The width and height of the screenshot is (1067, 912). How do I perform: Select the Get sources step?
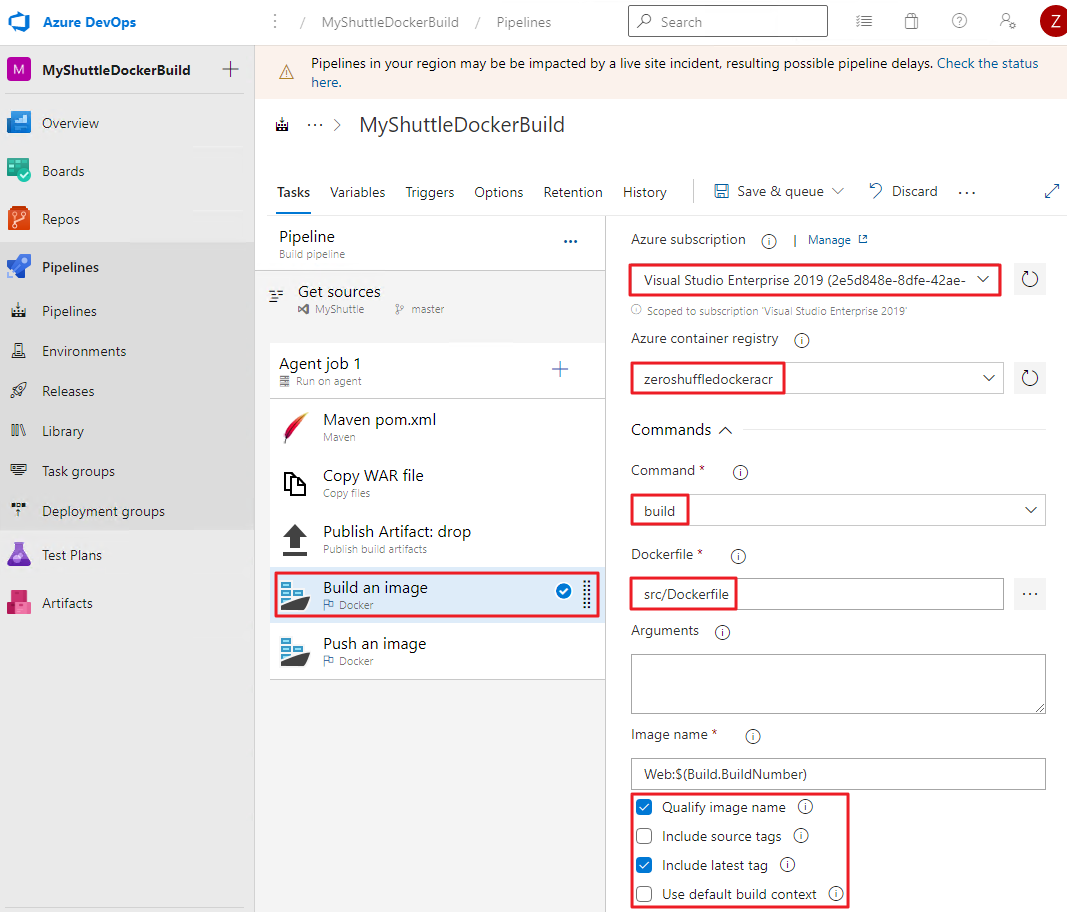pos(430,299)
